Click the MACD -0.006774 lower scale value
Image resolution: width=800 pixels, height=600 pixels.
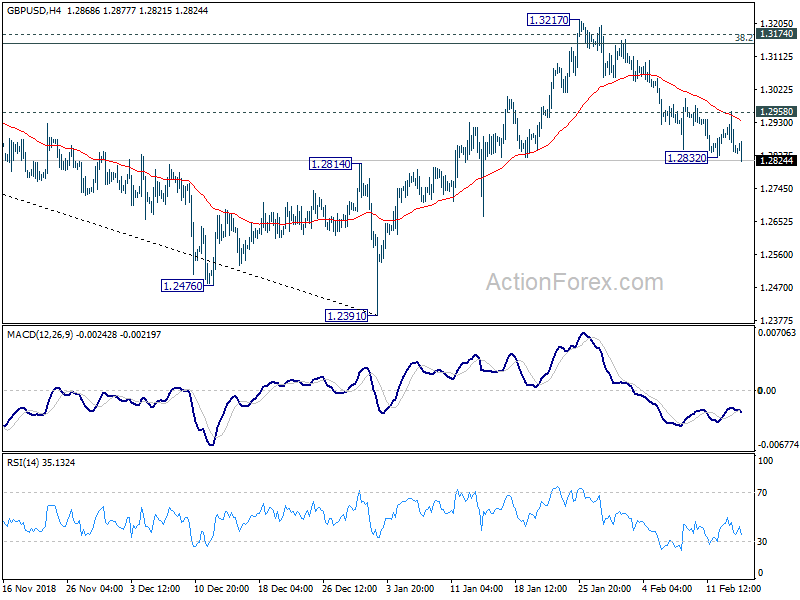778,445
